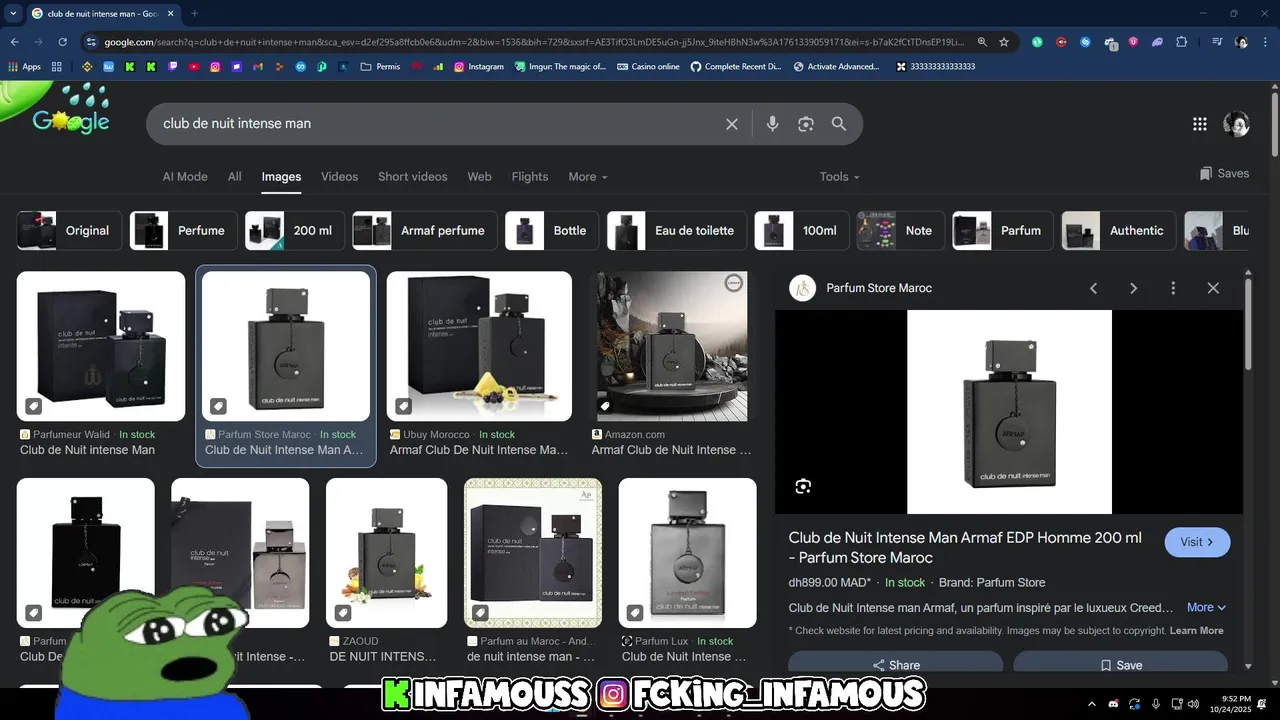Viewport: 1280px width, 720px height.
Task: Open three-dot options in preview panel
Action: [x=1173, y=288]
